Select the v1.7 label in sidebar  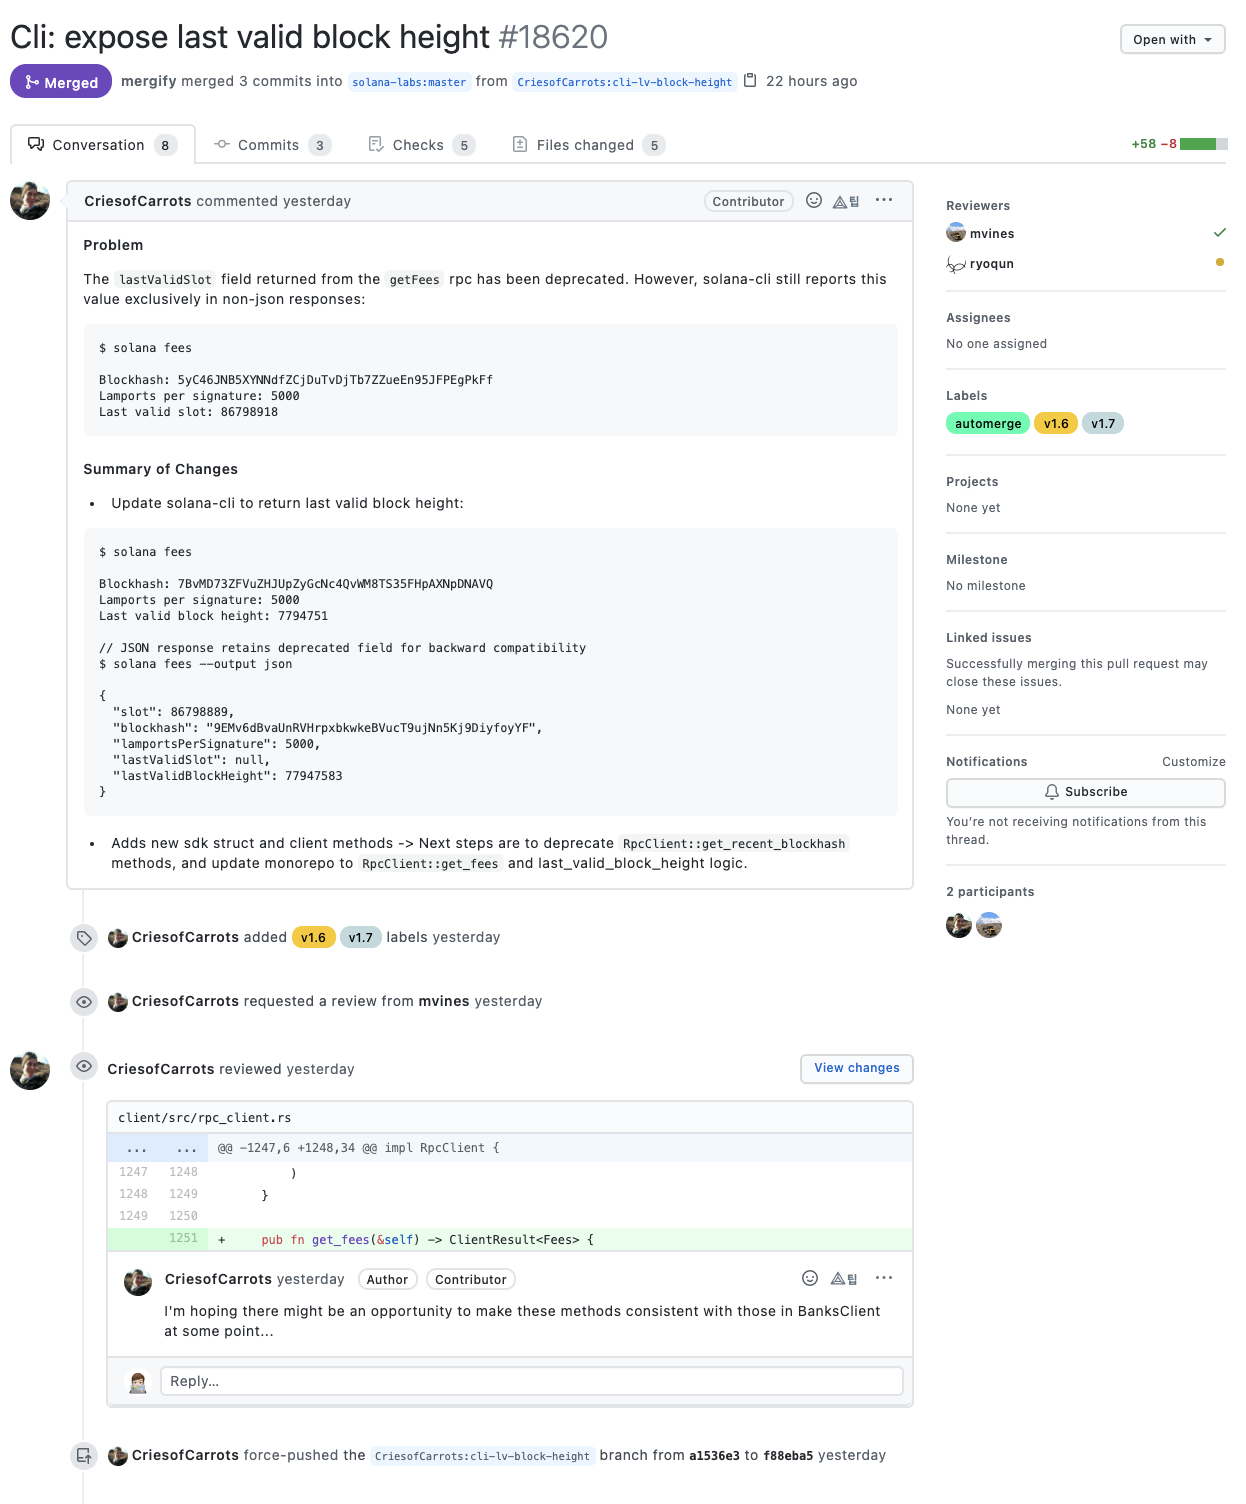pyautogui.click(x=1103, y=423)
